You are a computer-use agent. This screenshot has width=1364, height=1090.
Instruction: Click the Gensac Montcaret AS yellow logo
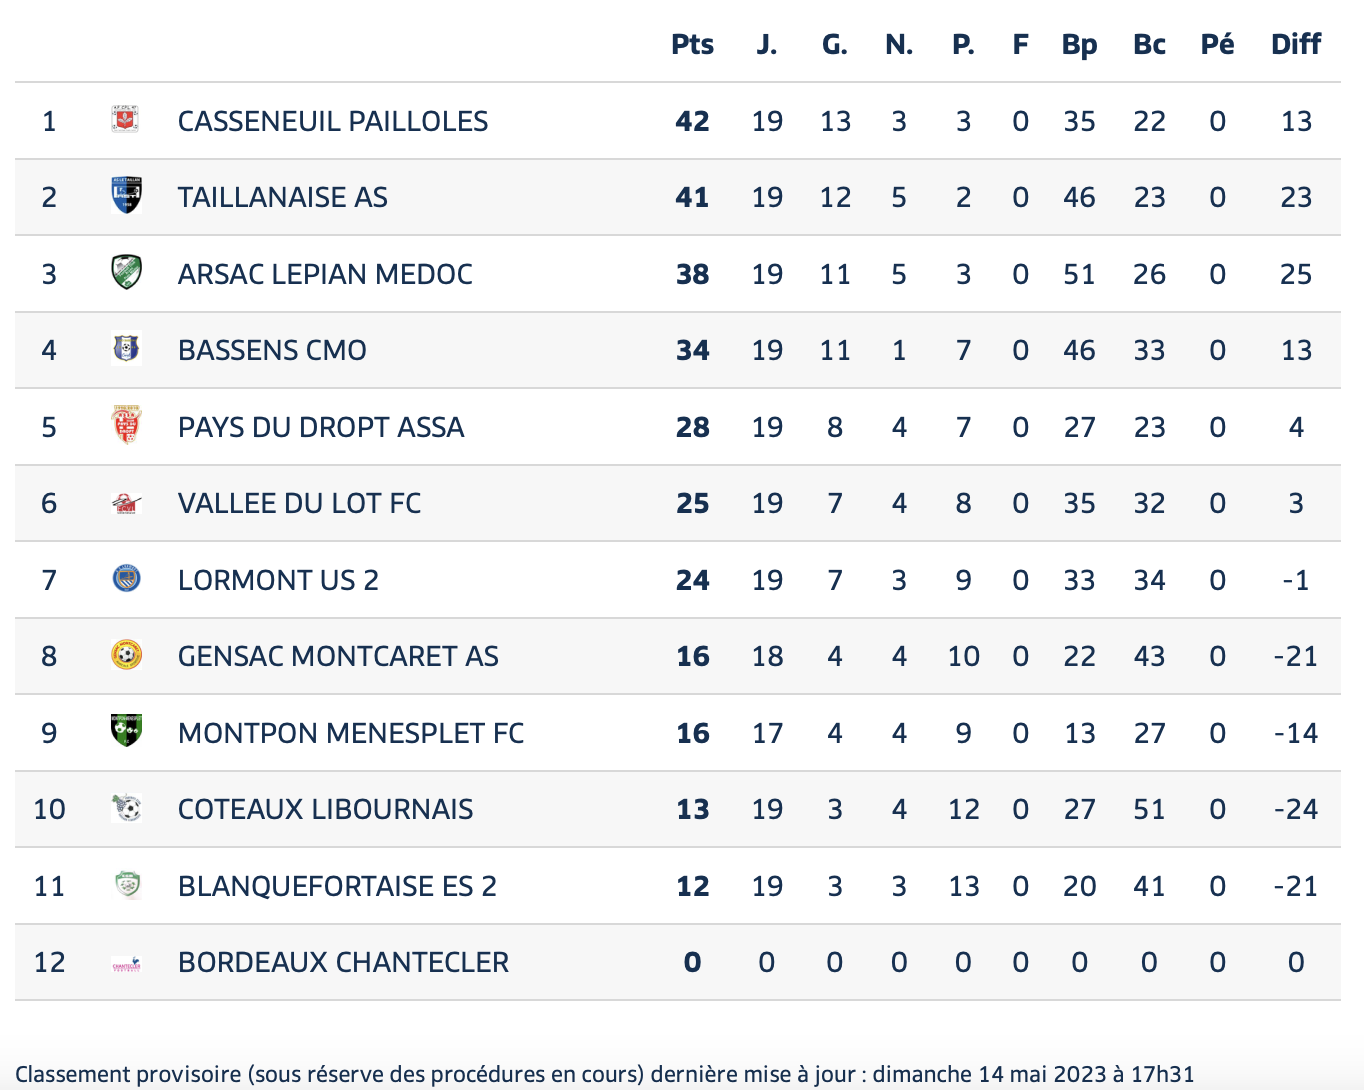(x=126, y=656)
